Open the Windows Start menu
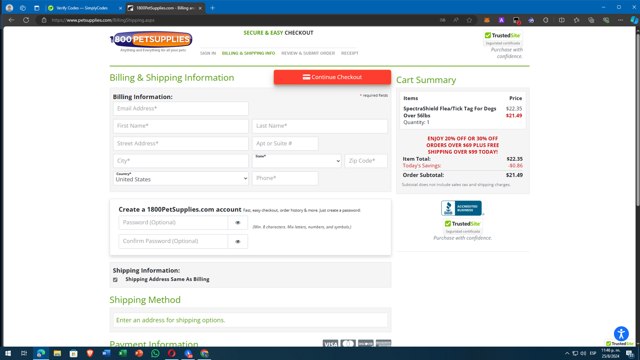This screenshot has width=640, height=360. pos(8,353)
